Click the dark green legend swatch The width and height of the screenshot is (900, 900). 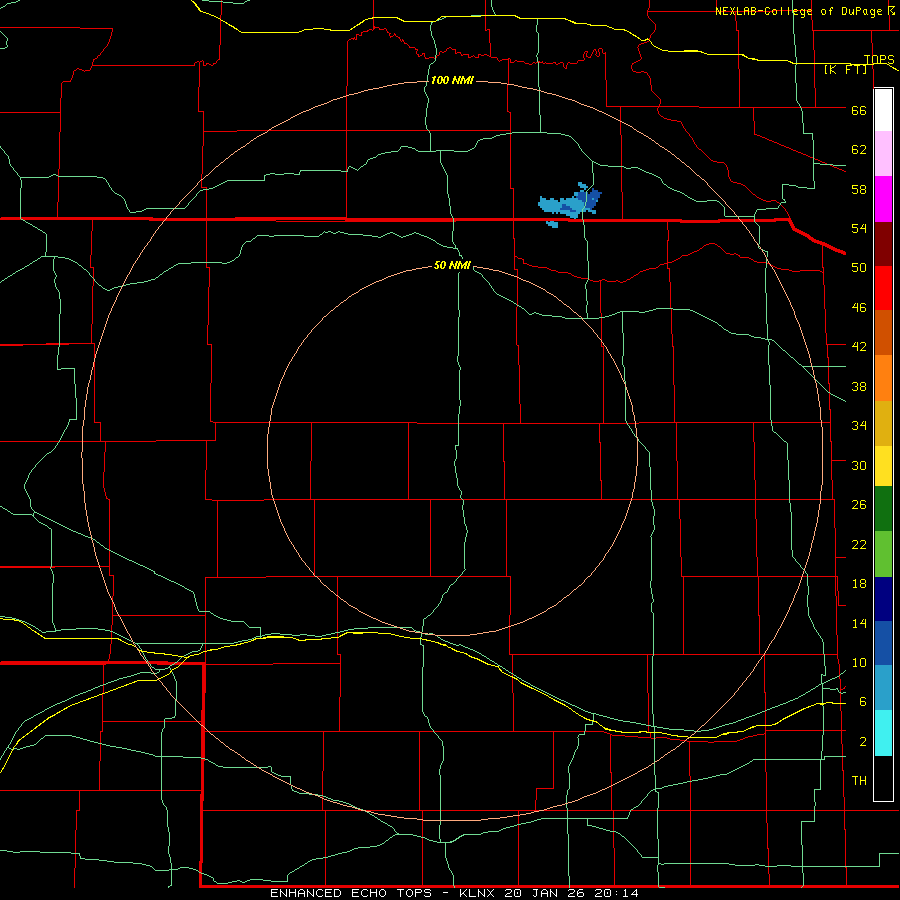click(x=883, y=509)
